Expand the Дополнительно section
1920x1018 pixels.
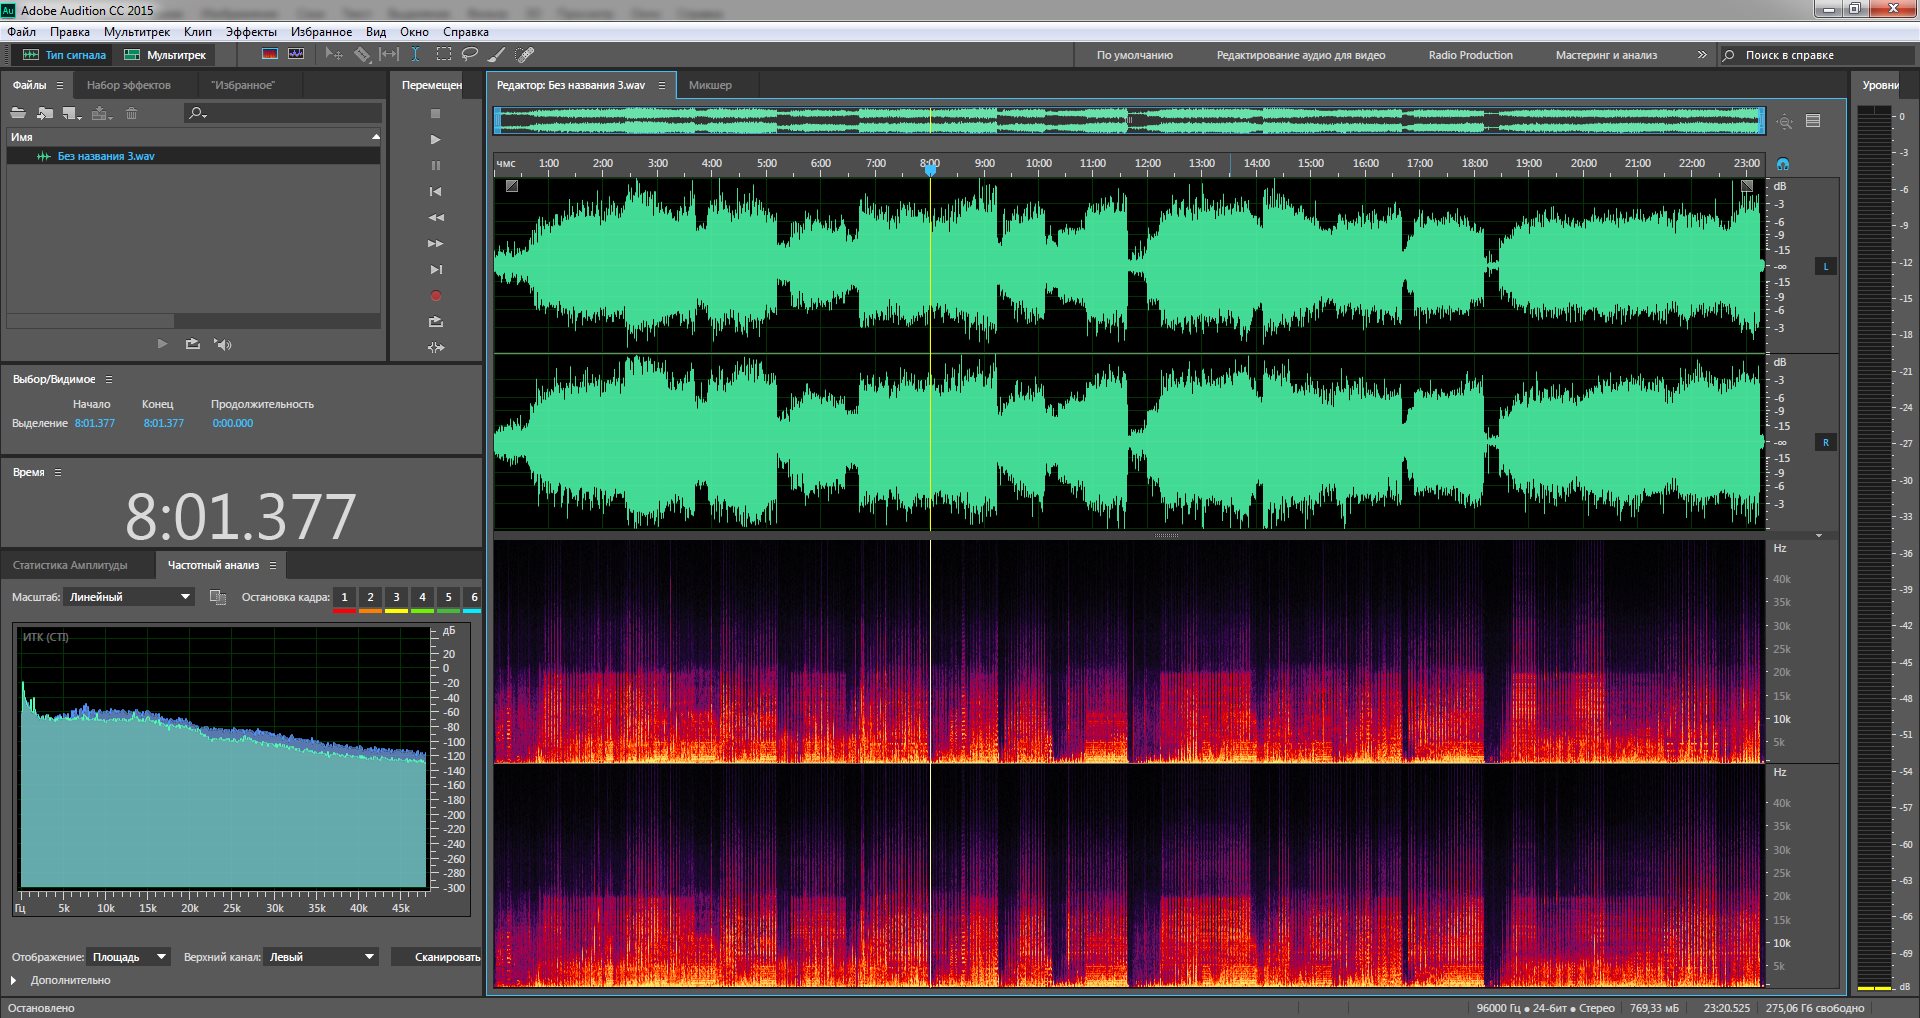tap(14, 981)
